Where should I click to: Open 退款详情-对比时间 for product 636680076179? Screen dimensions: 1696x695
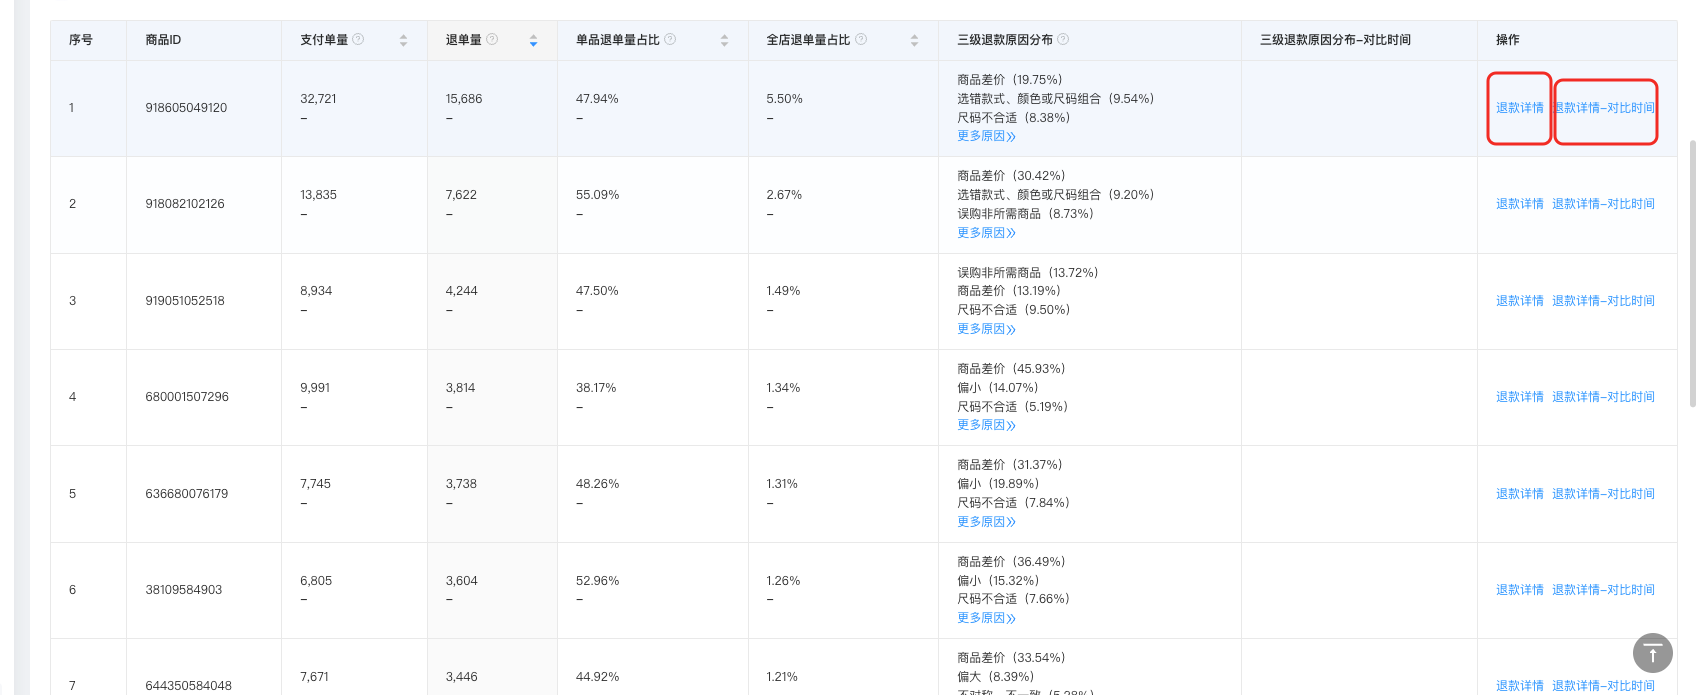(x=1603, y=494)
